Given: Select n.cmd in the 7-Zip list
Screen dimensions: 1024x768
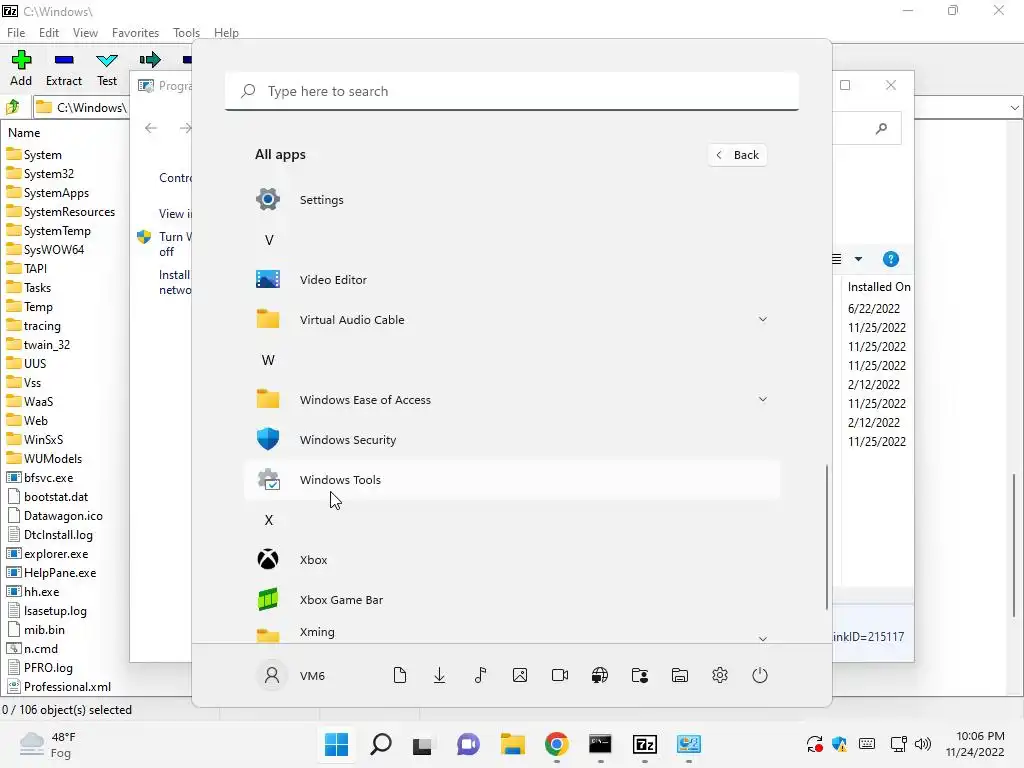Looking at the screenshot, I should pos(33,648).
